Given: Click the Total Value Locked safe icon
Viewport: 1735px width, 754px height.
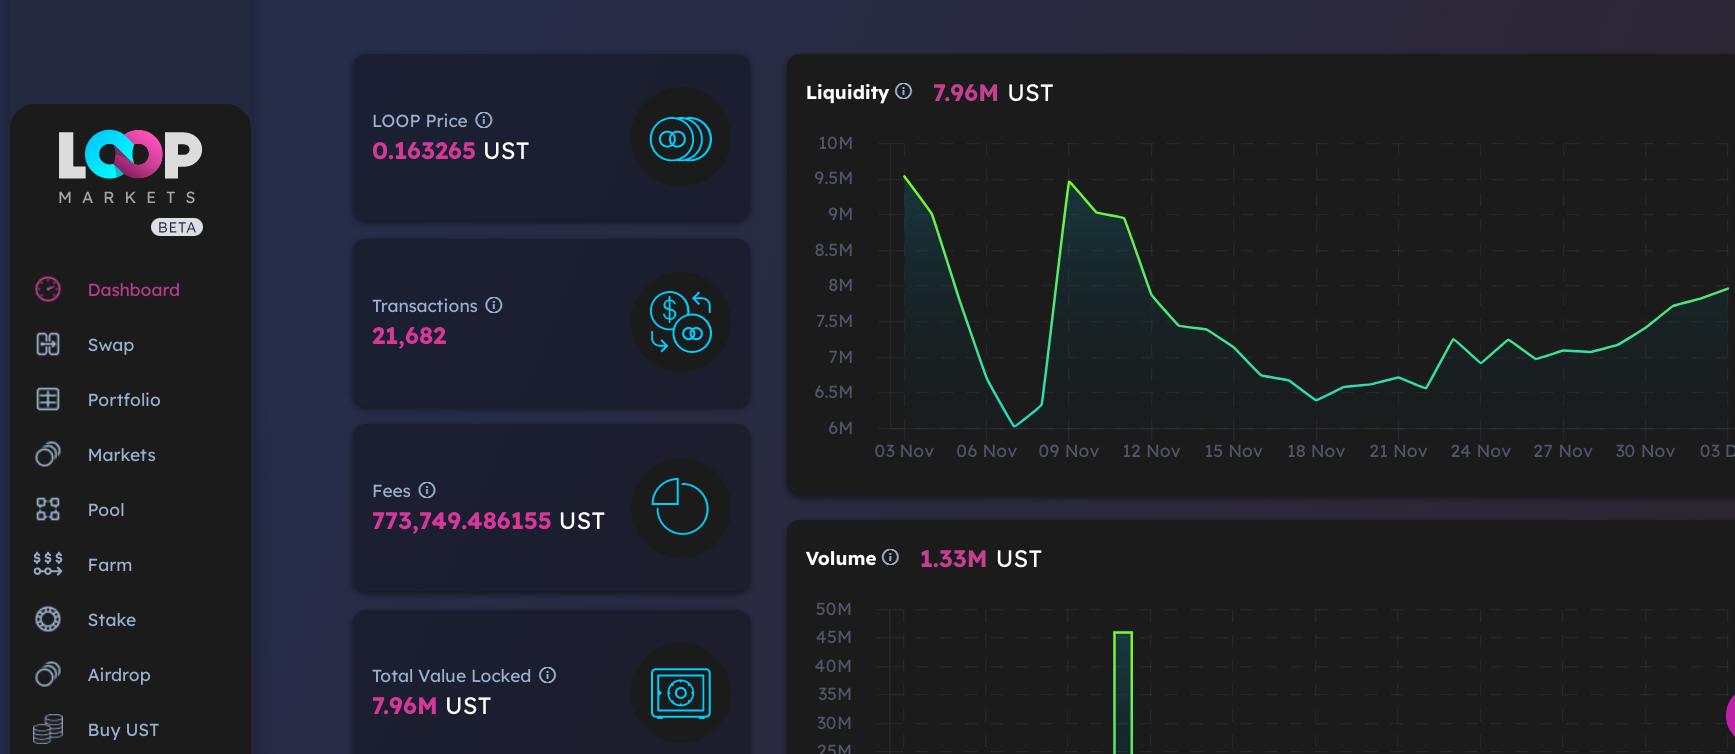Looking at the screenshot, I should (680, 693).
